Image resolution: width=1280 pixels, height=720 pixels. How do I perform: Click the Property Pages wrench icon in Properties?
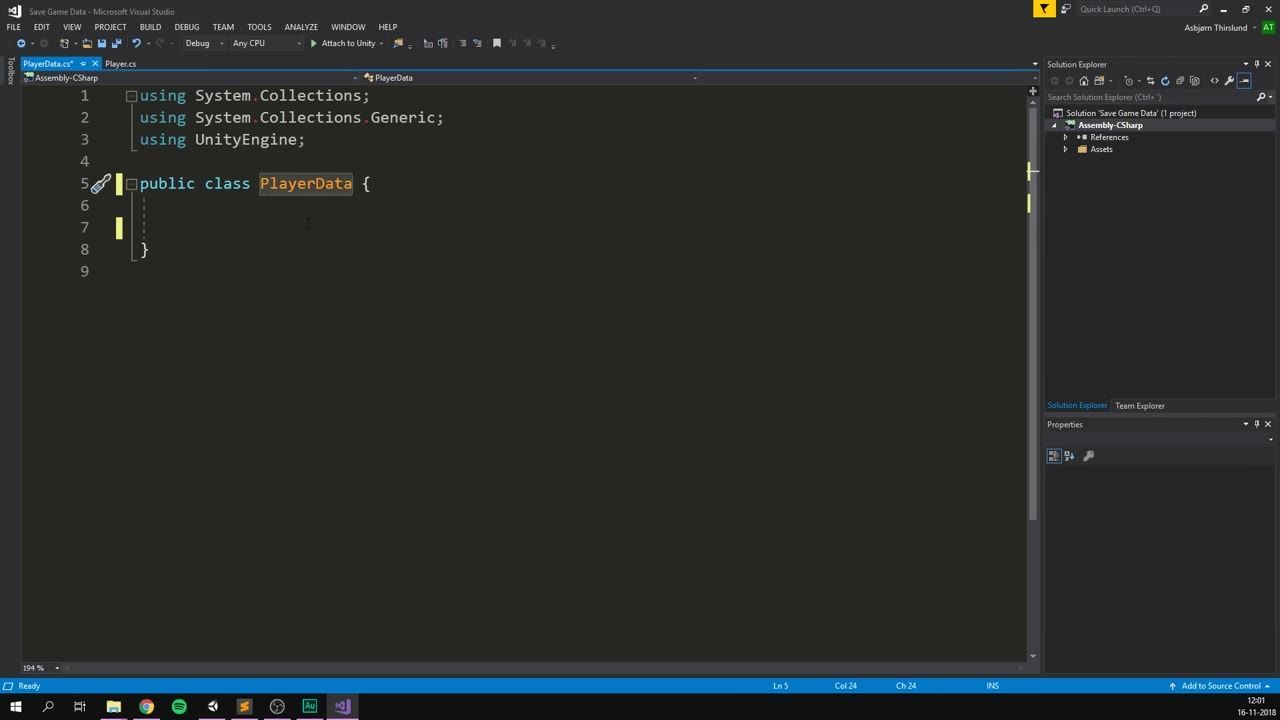(1089, 456)
